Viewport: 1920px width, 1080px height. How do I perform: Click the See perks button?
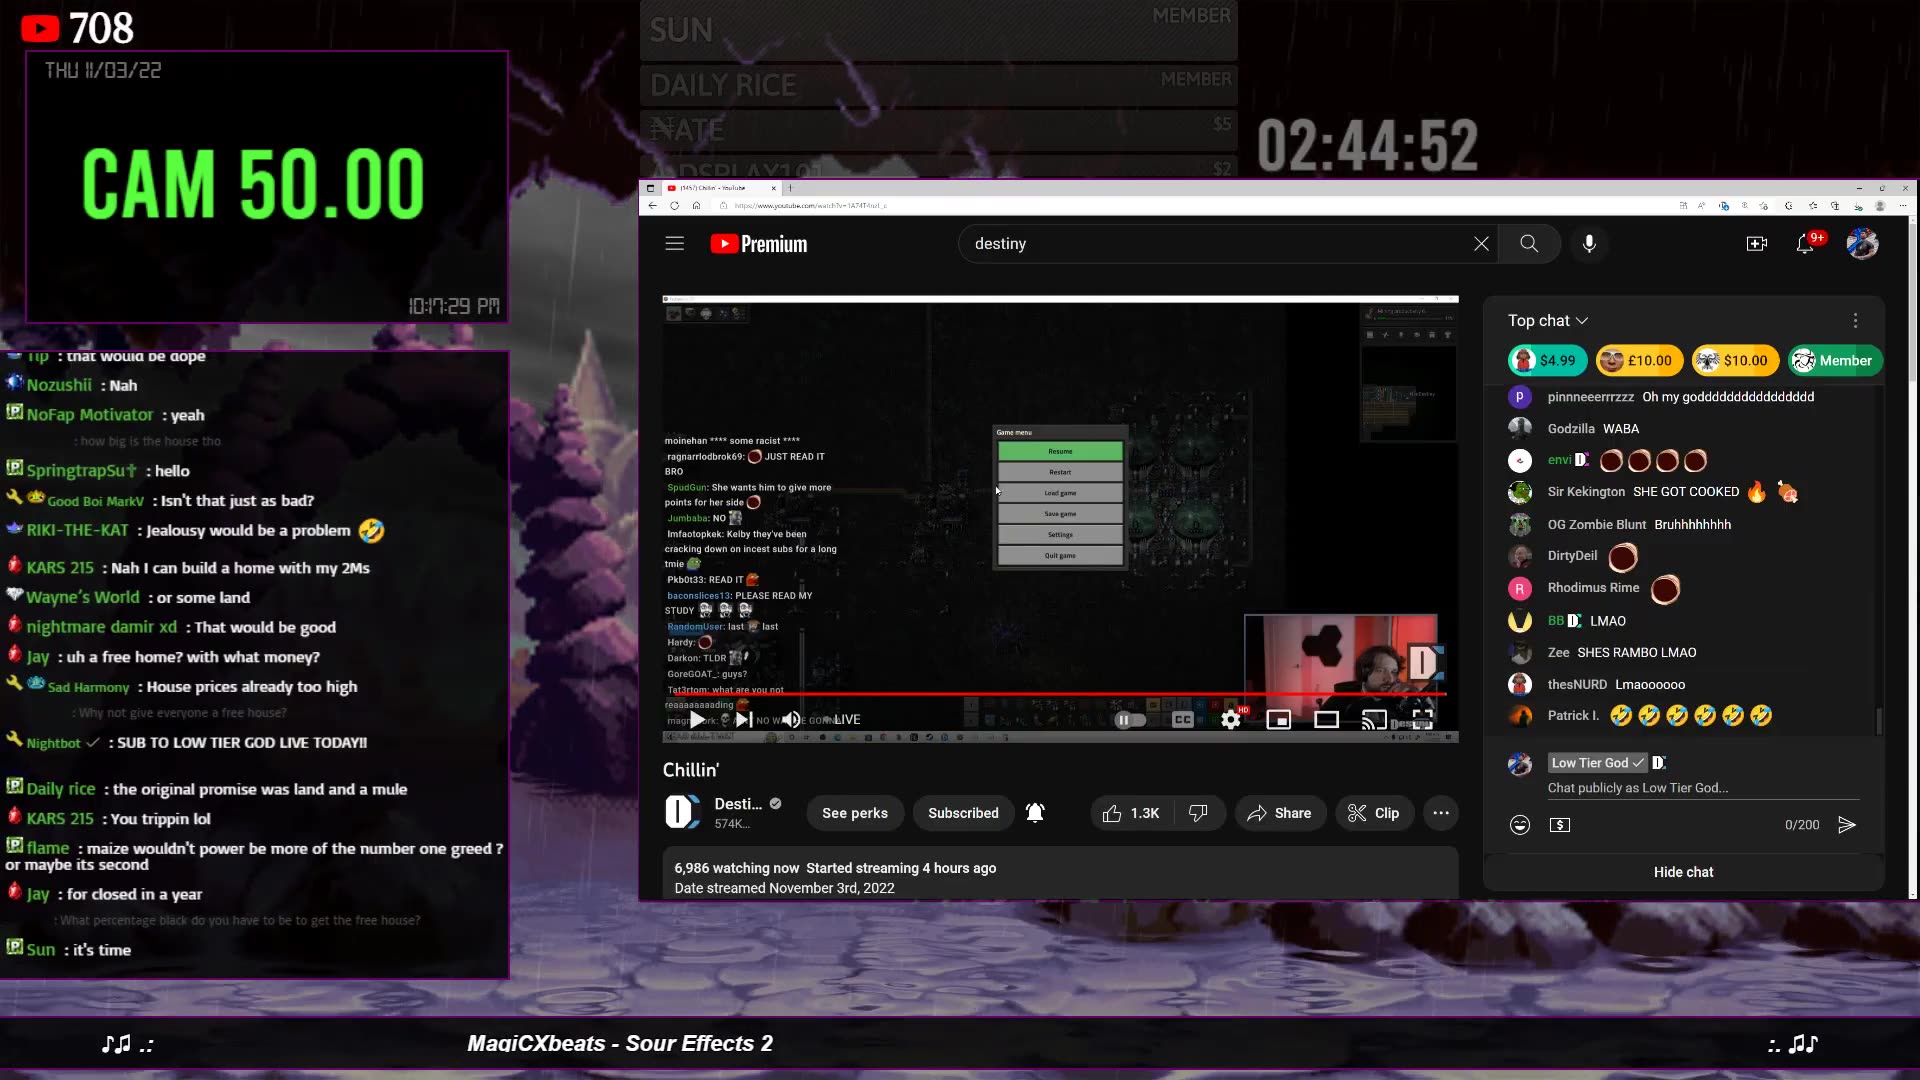[855, 813]
